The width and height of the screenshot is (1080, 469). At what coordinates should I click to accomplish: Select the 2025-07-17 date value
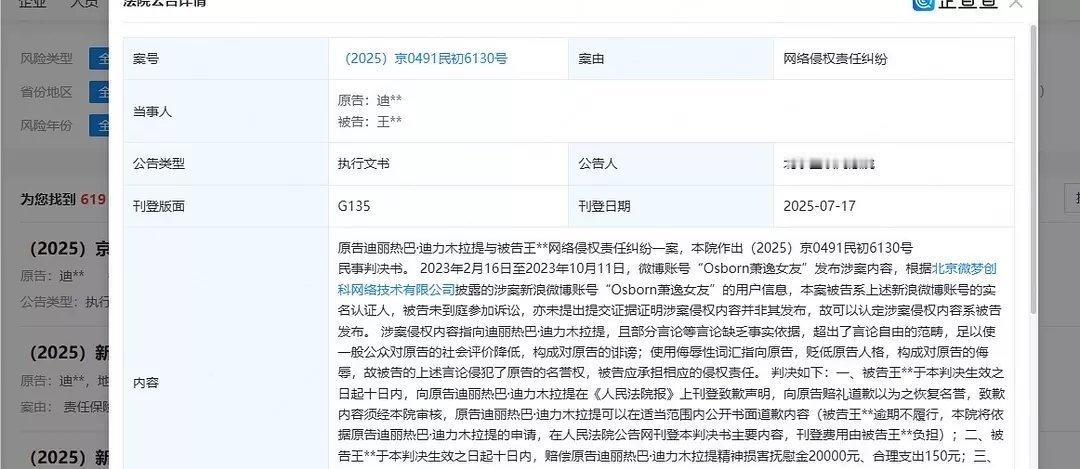tap(820, 206)
